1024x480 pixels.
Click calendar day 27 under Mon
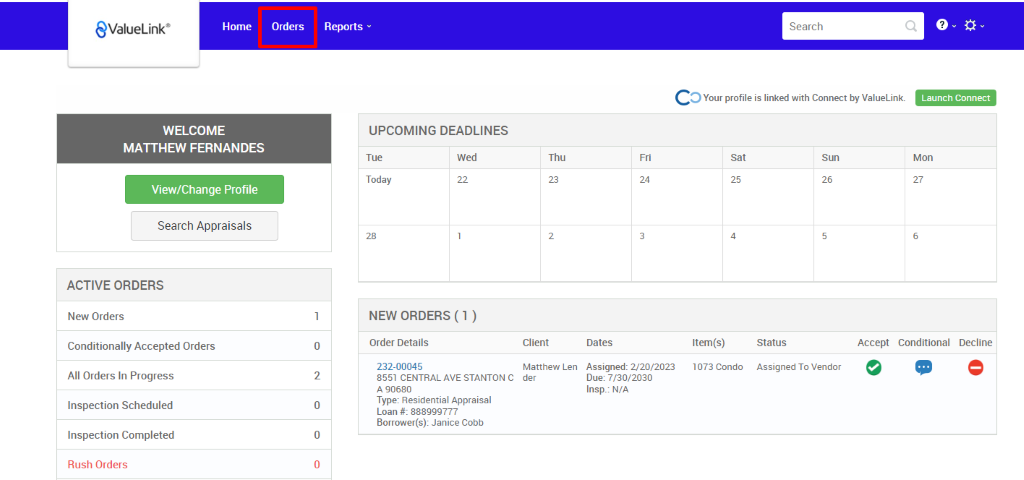point(951,197)
